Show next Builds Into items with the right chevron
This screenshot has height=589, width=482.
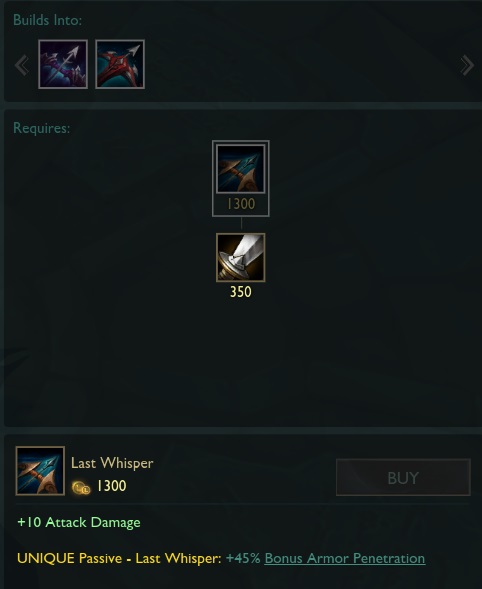467,65
